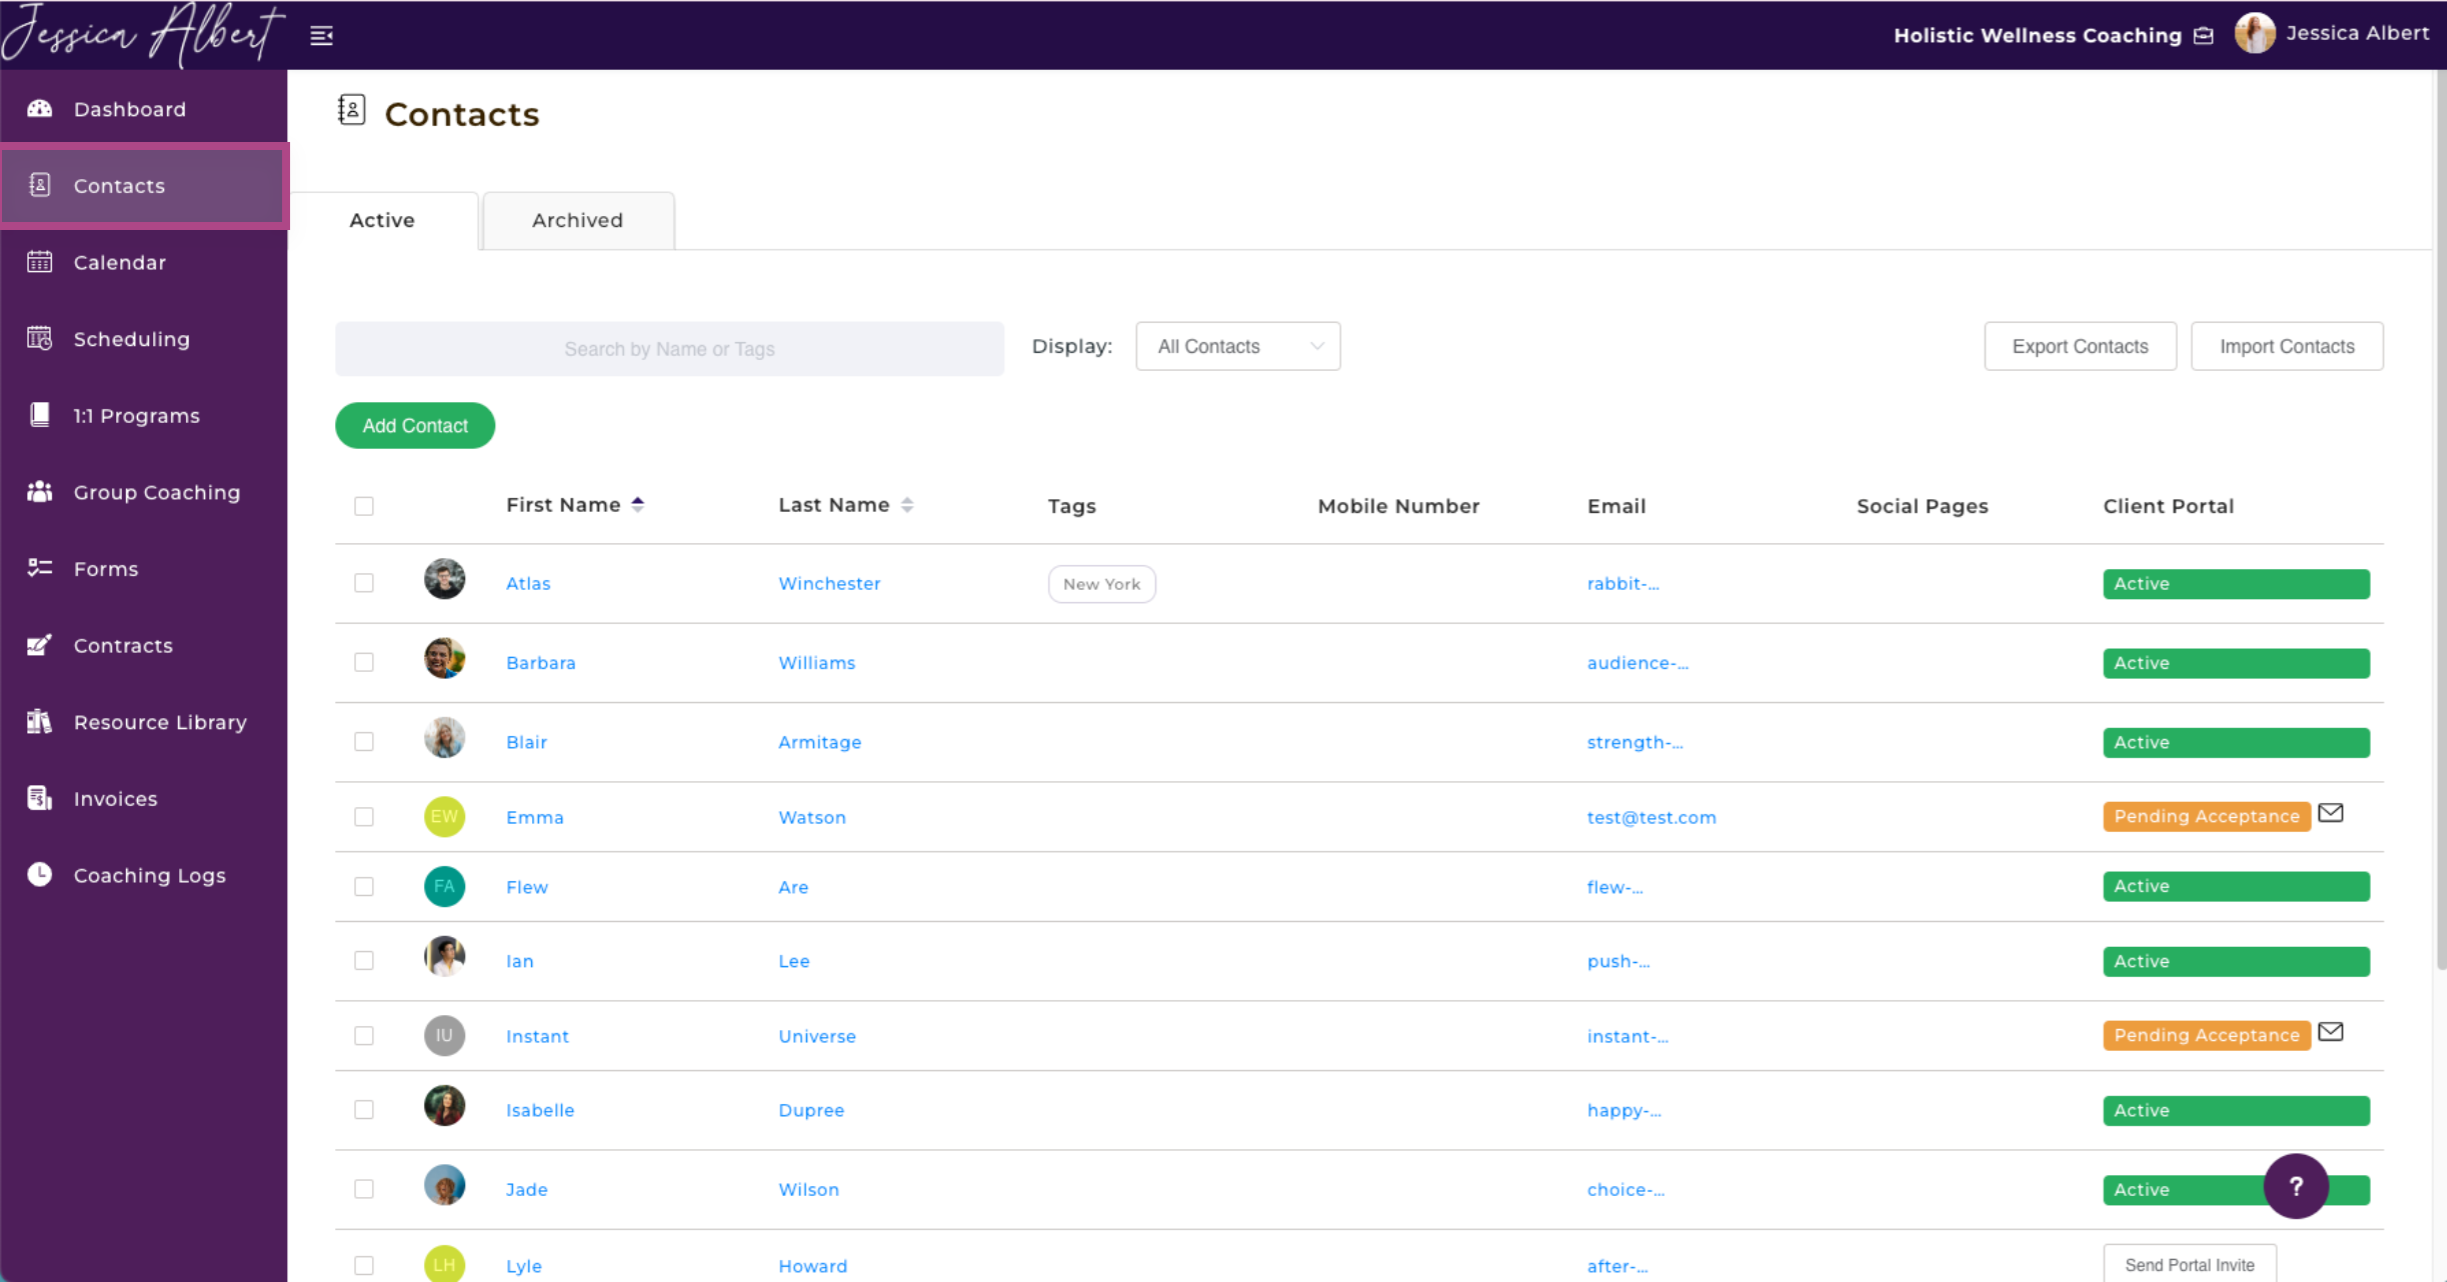
Task: Click the Search by Name or Tags field
Action: point(669,349)
